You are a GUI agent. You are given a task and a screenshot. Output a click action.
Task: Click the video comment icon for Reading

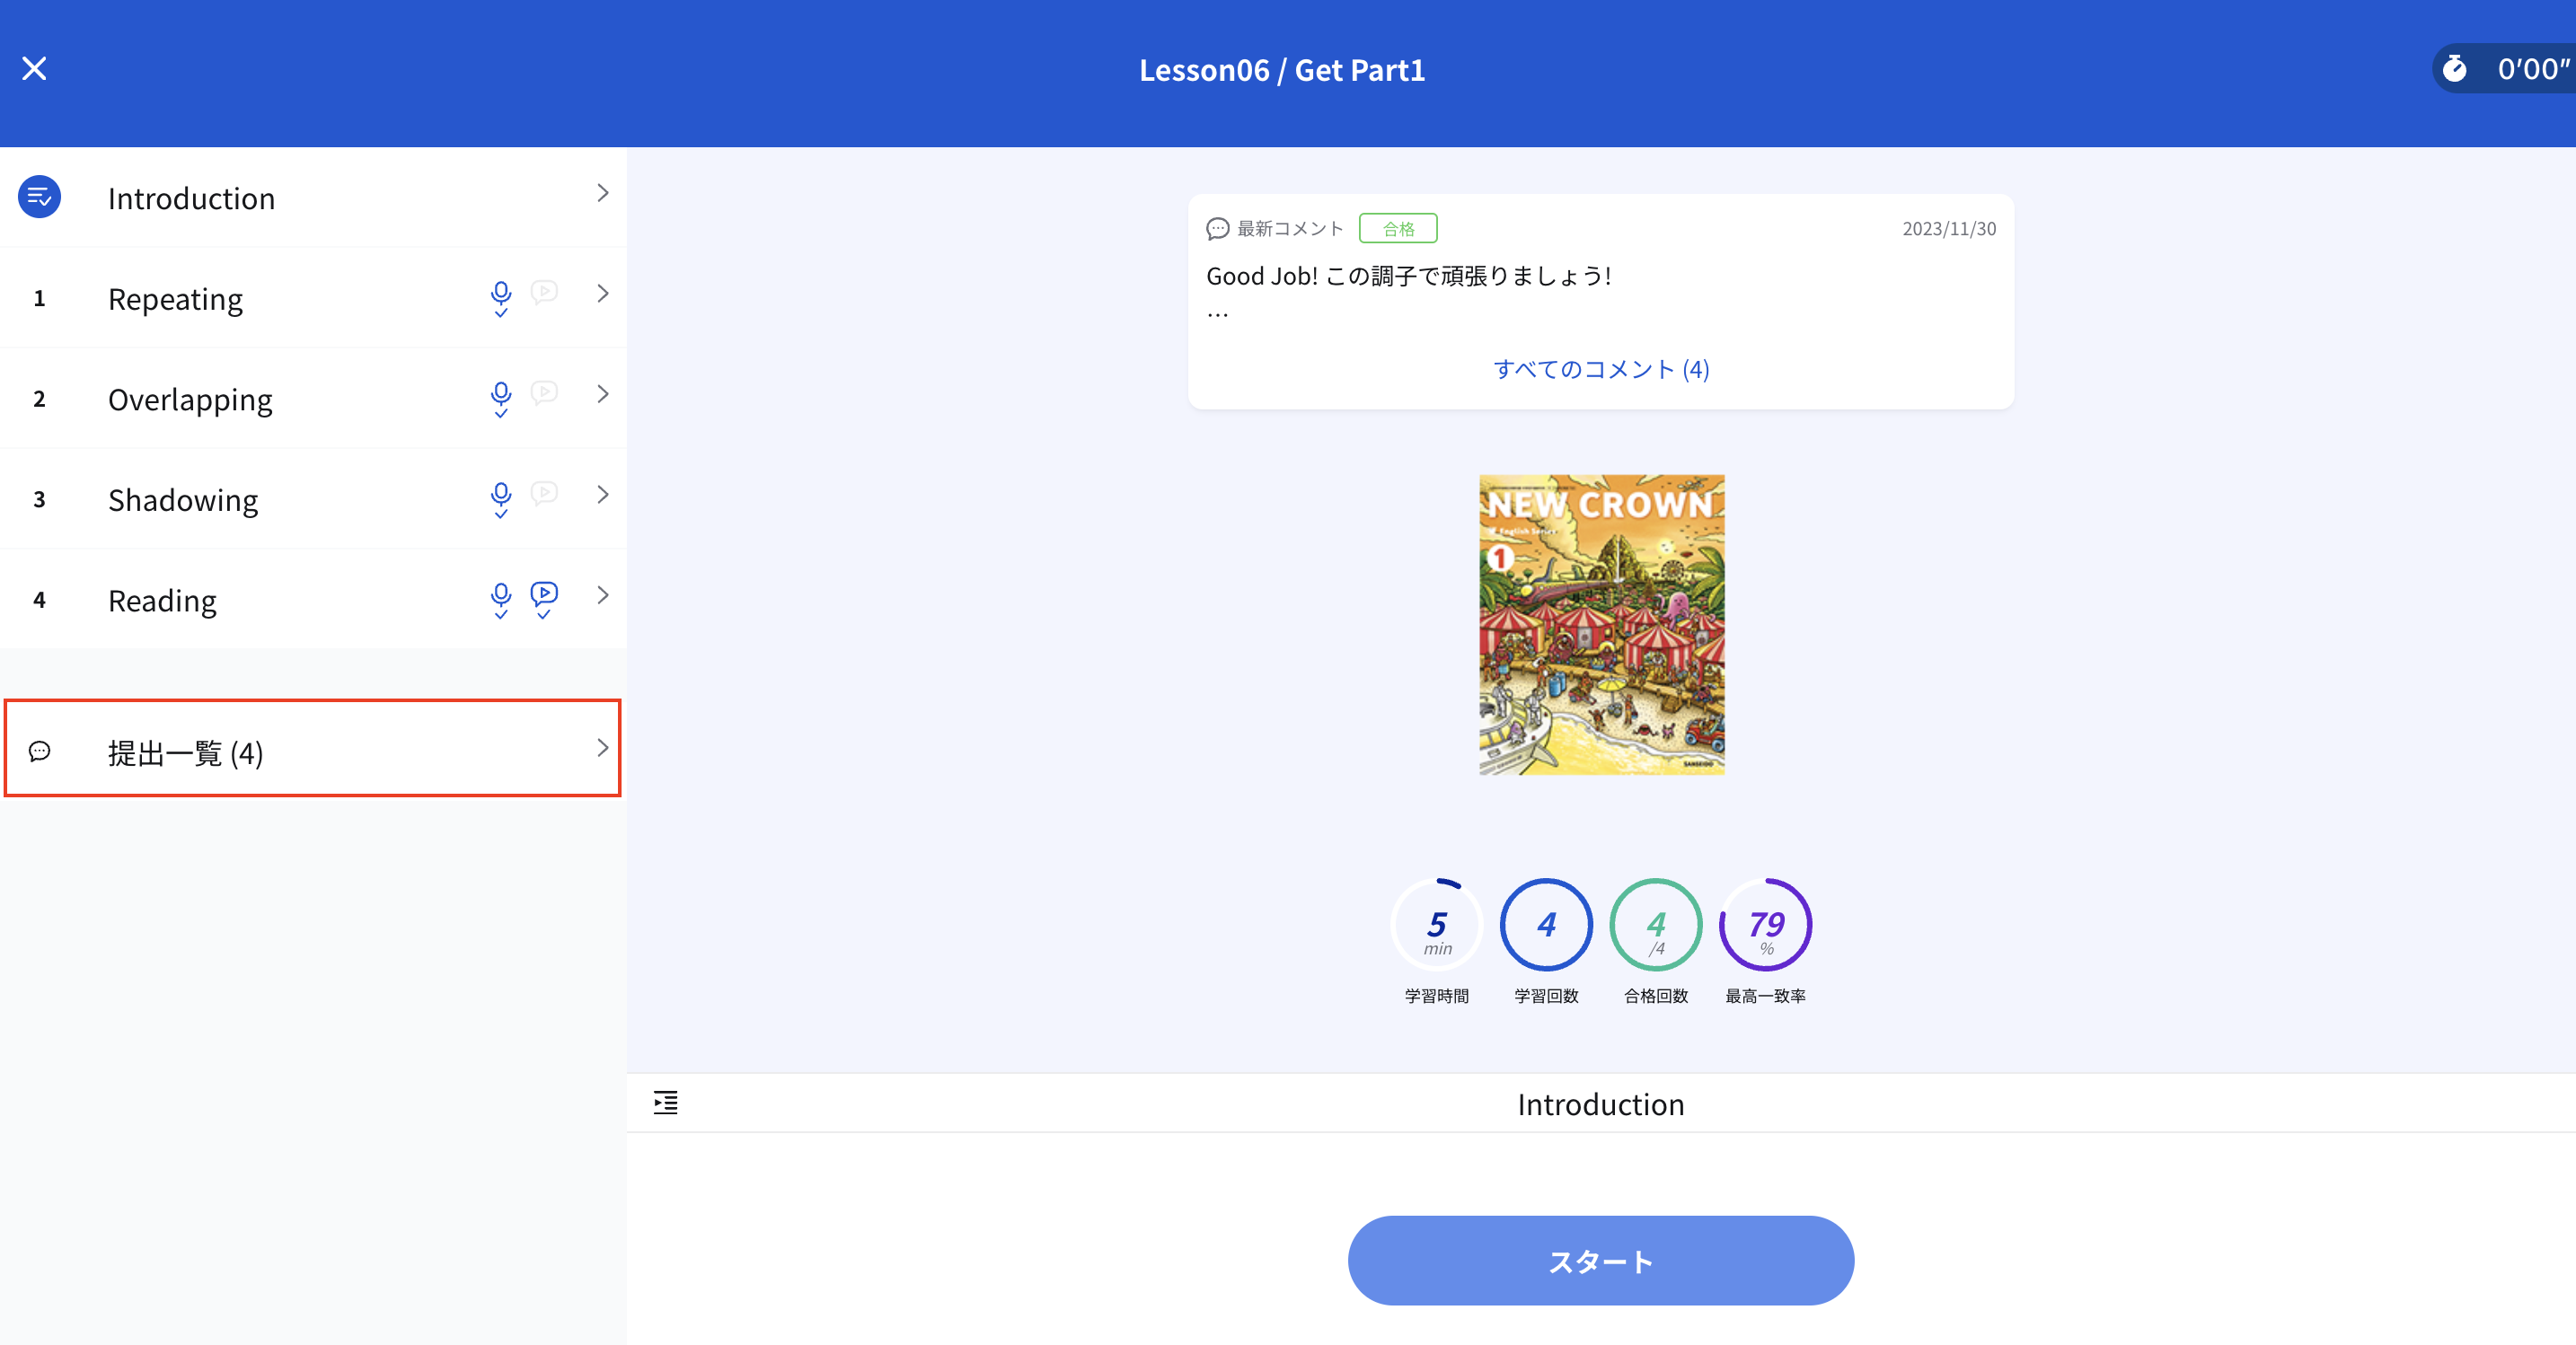coord(544,599)
